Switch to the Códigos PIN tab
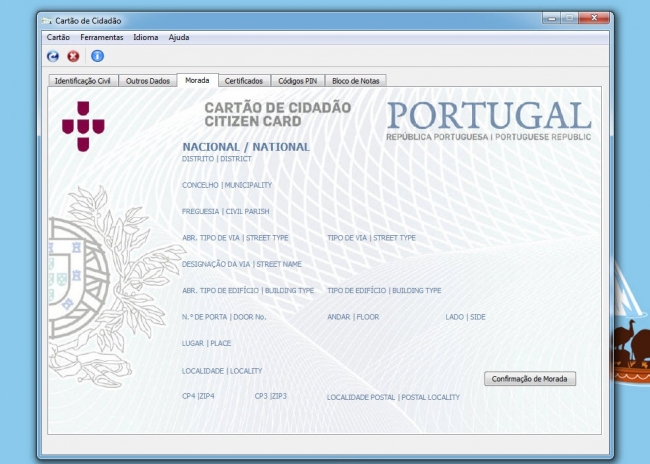Image resolution: width=650 pixels, height=464 pixels. tap(297, 81)
